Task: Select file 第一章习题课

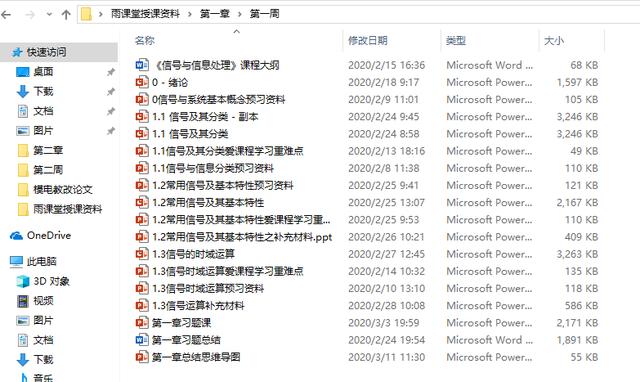Action: coord(181,323)
